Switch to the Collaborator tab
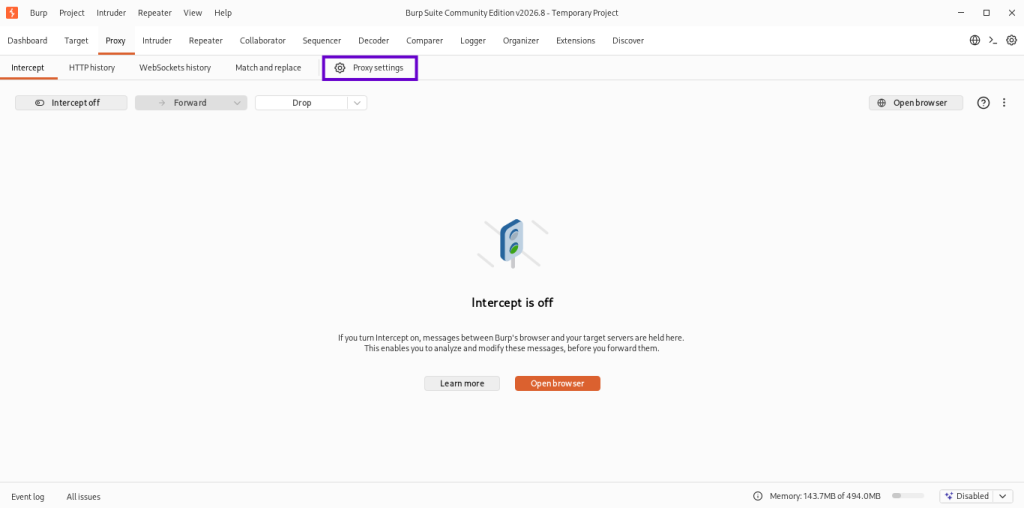The width and height of the screenshot is (1024, 508). pos(263,40)
